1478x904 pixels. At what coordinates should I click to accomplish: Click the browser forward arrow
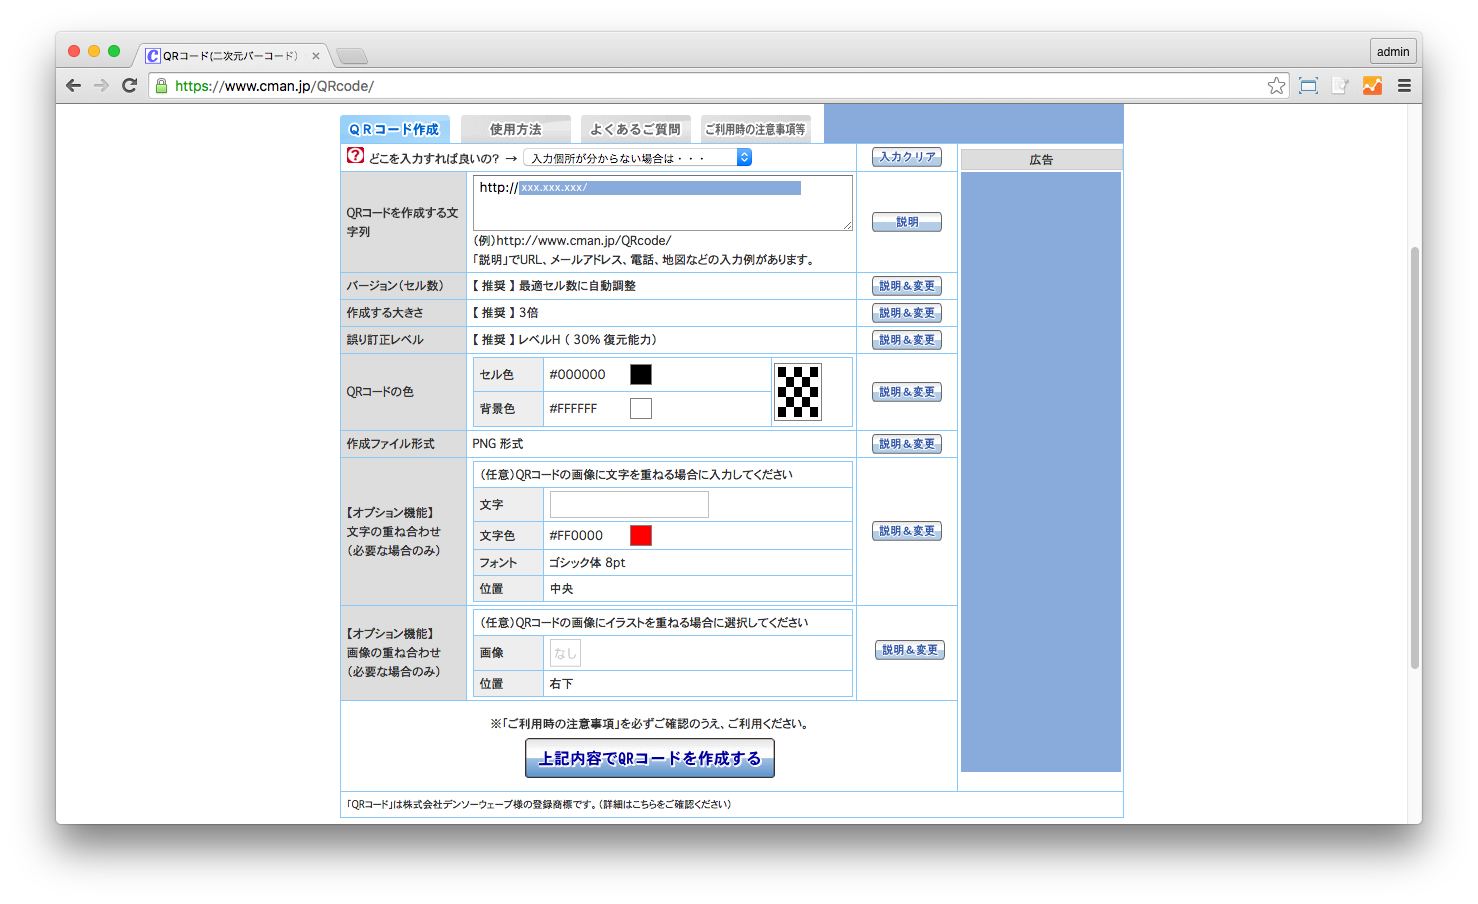101,86
